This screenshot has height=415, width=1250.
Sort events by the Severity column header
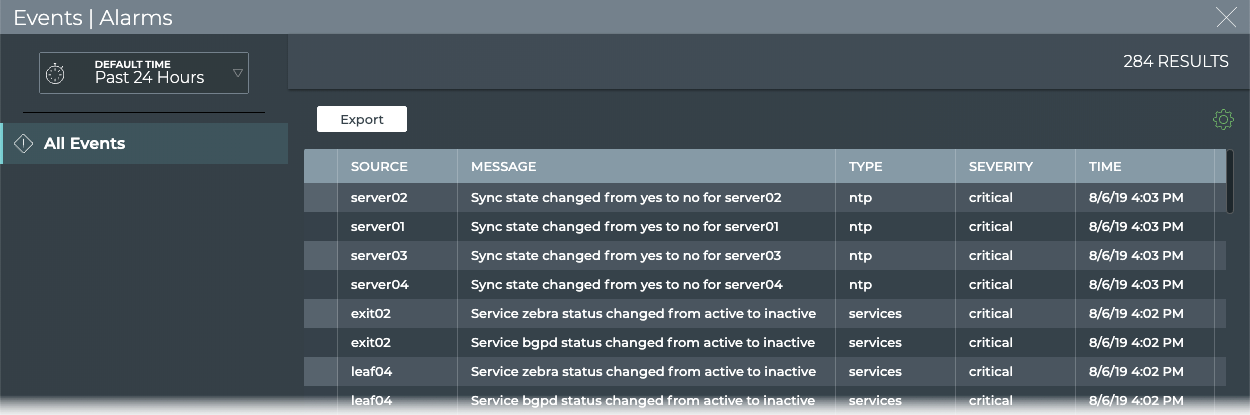click(x=1000, y=167)
